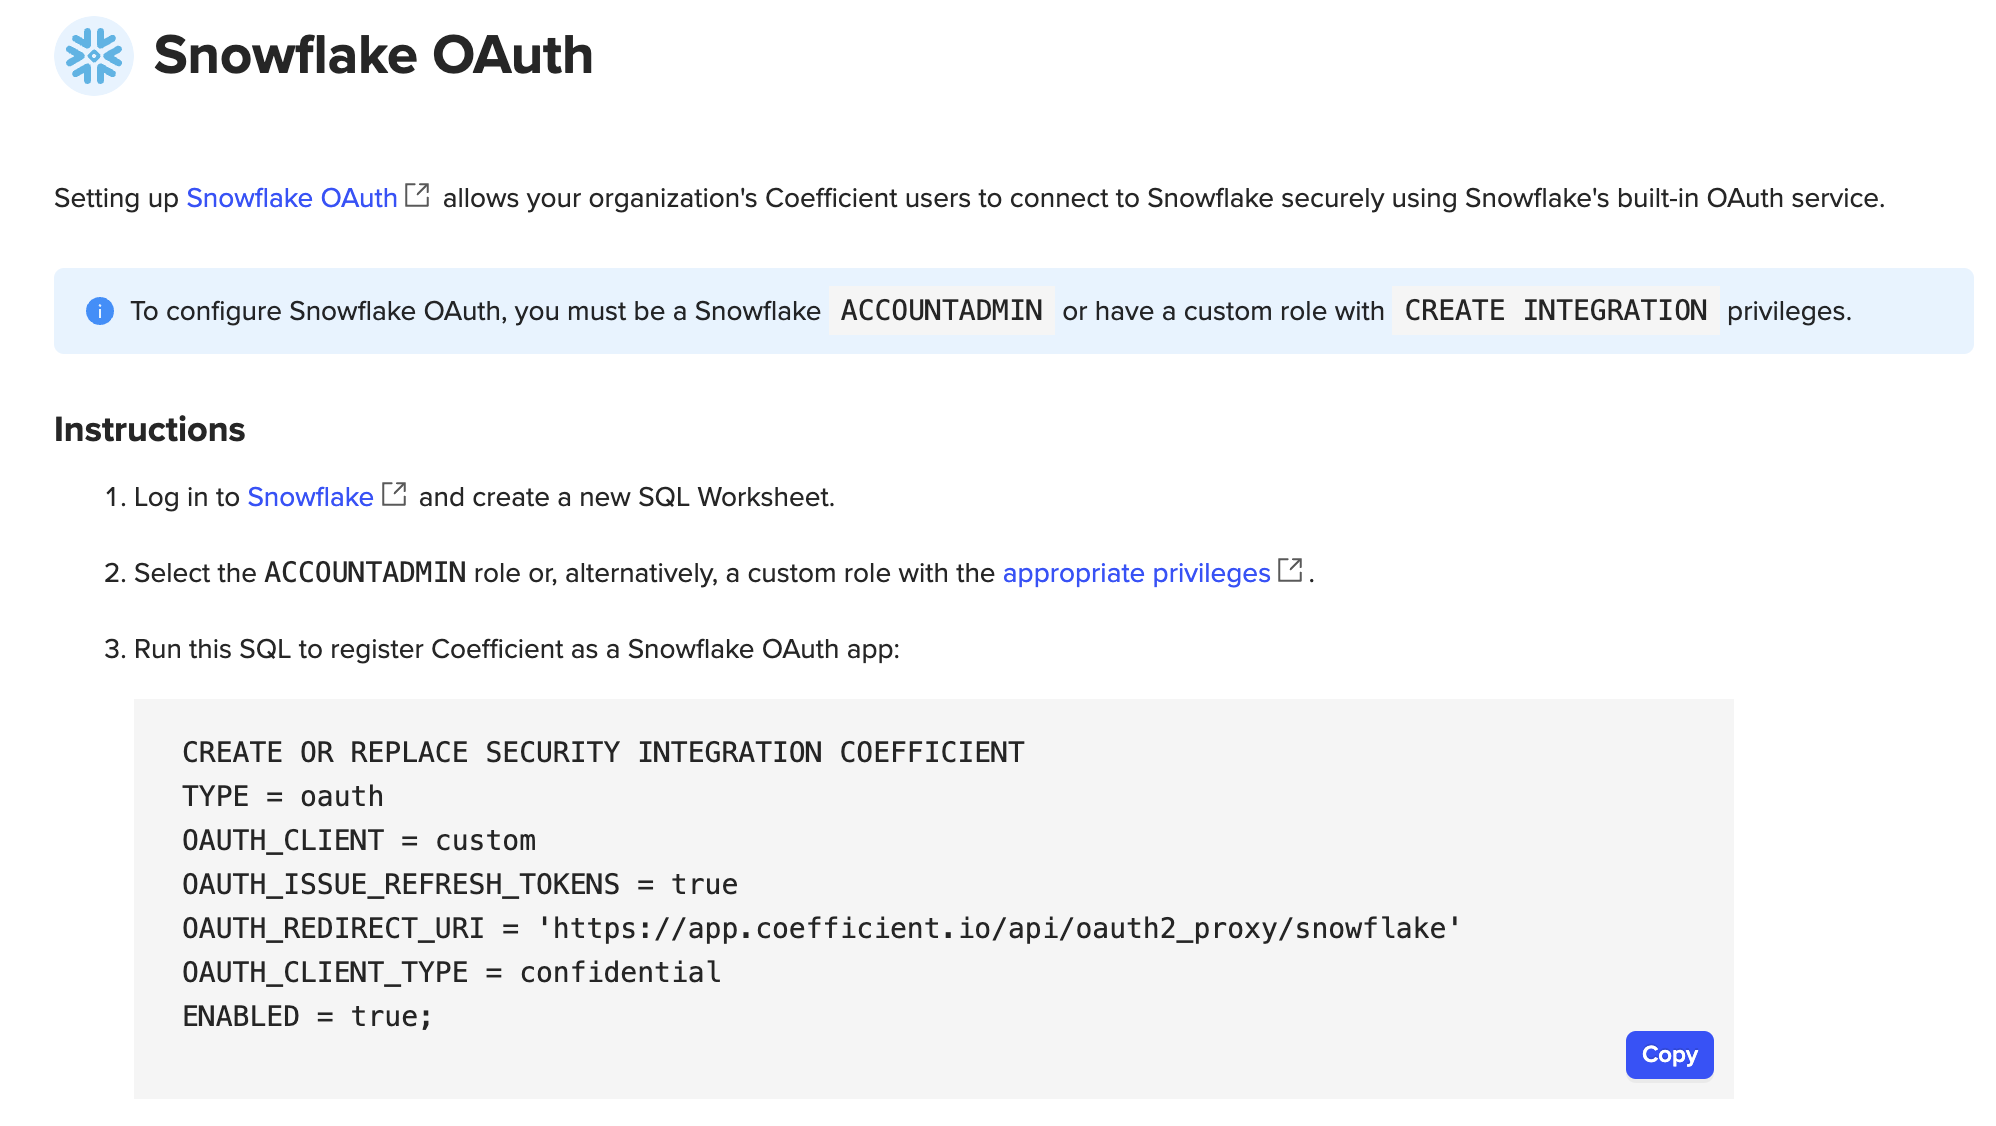The width and height of the screenshot is (1996, 1126).
Task: Click the Snowflake logo icon
Action: 94,56
